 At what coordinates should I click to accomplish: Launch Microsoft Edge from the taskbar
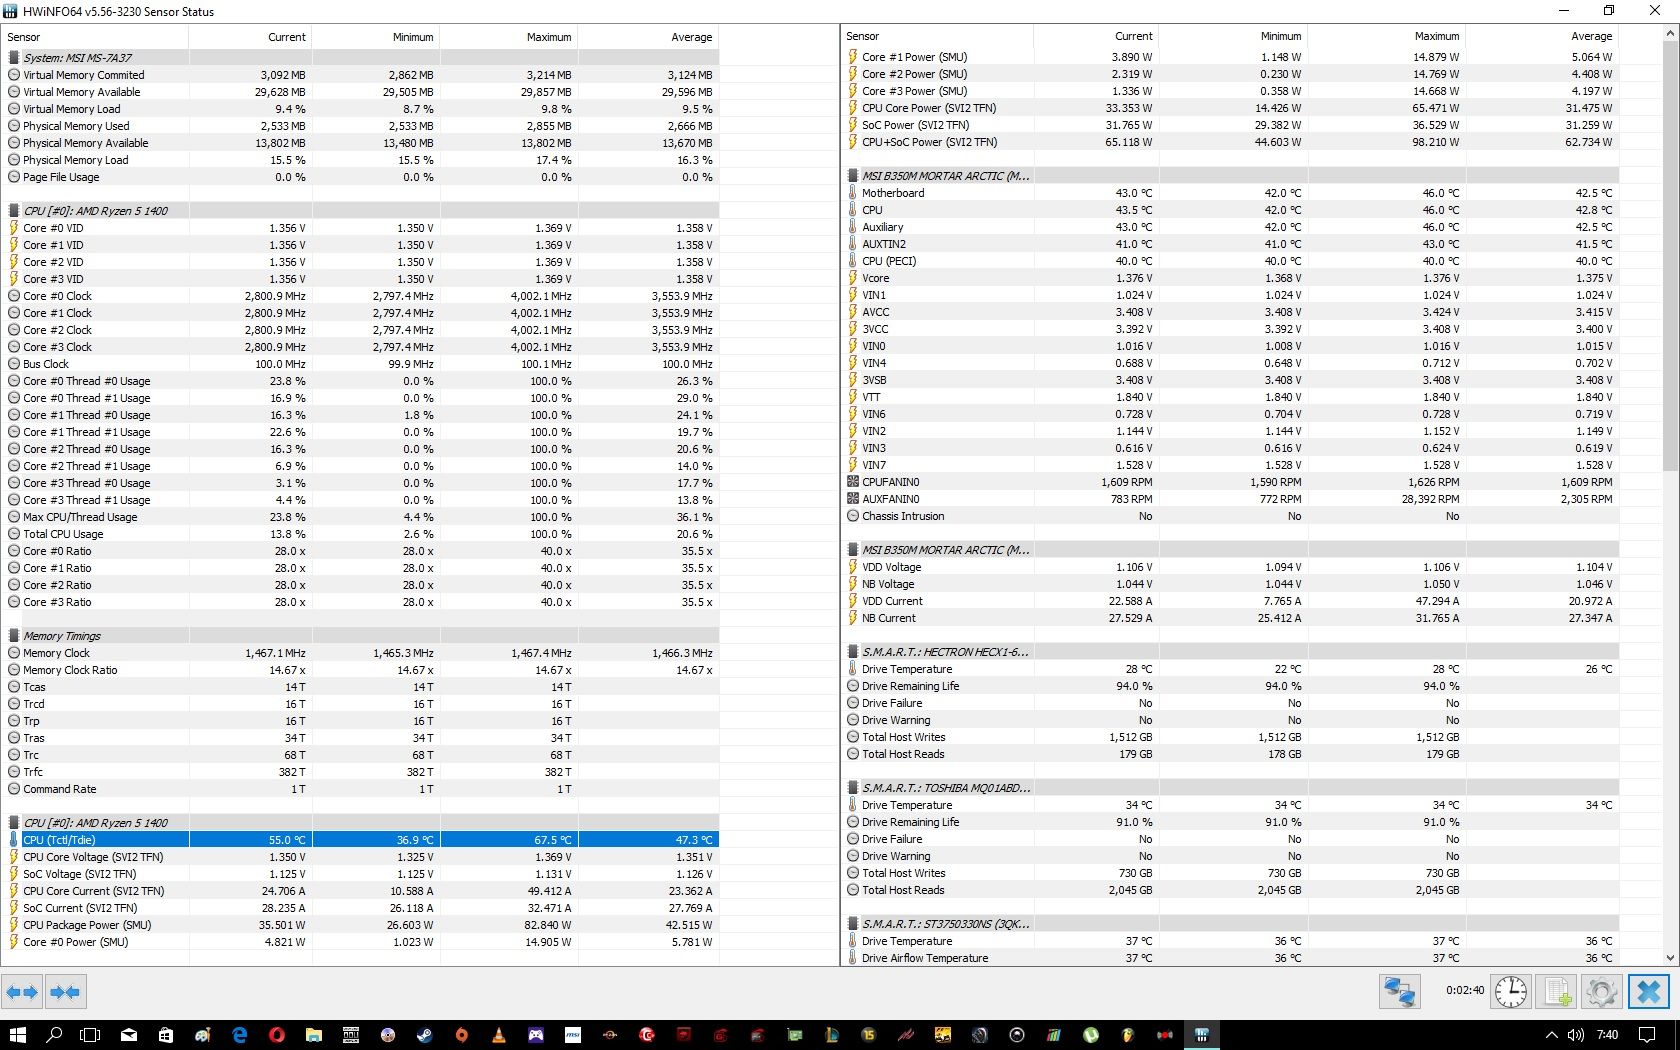(240, 1035)
